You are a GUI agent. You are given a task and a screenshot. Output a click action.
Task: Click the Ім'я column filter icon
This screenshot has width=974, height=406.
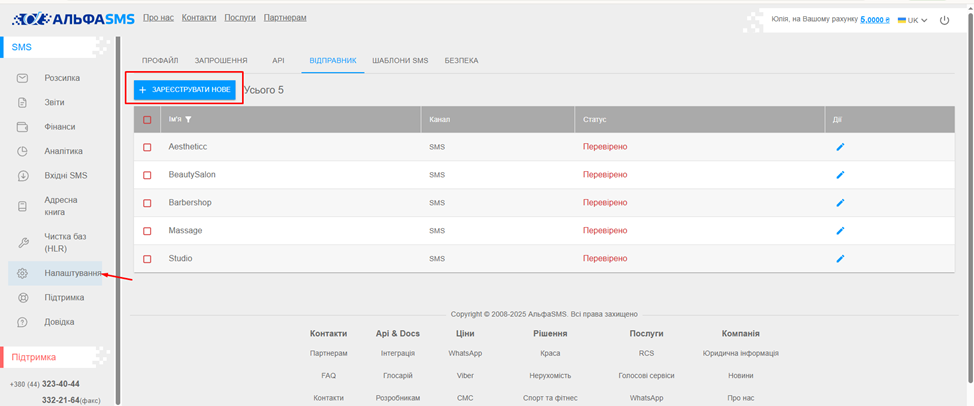tap(188, 120)
